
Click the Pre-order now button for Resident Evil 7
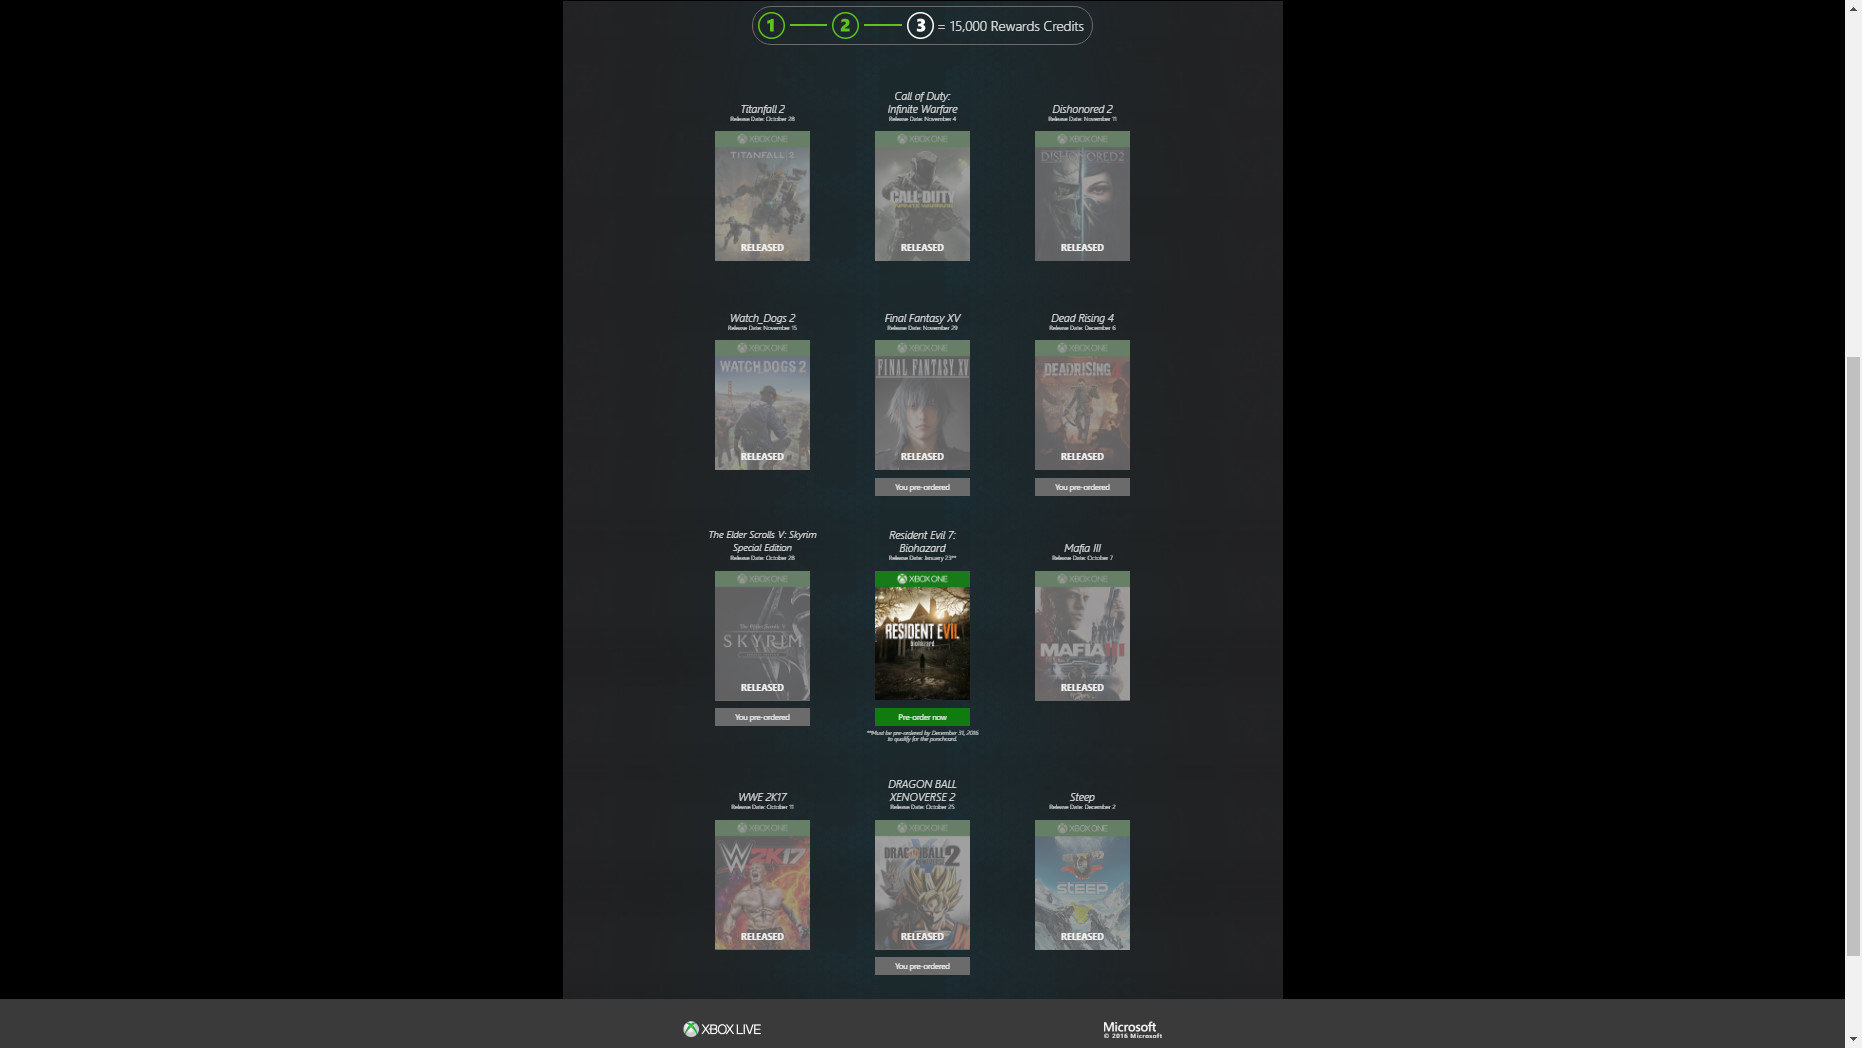pos(921,717)
